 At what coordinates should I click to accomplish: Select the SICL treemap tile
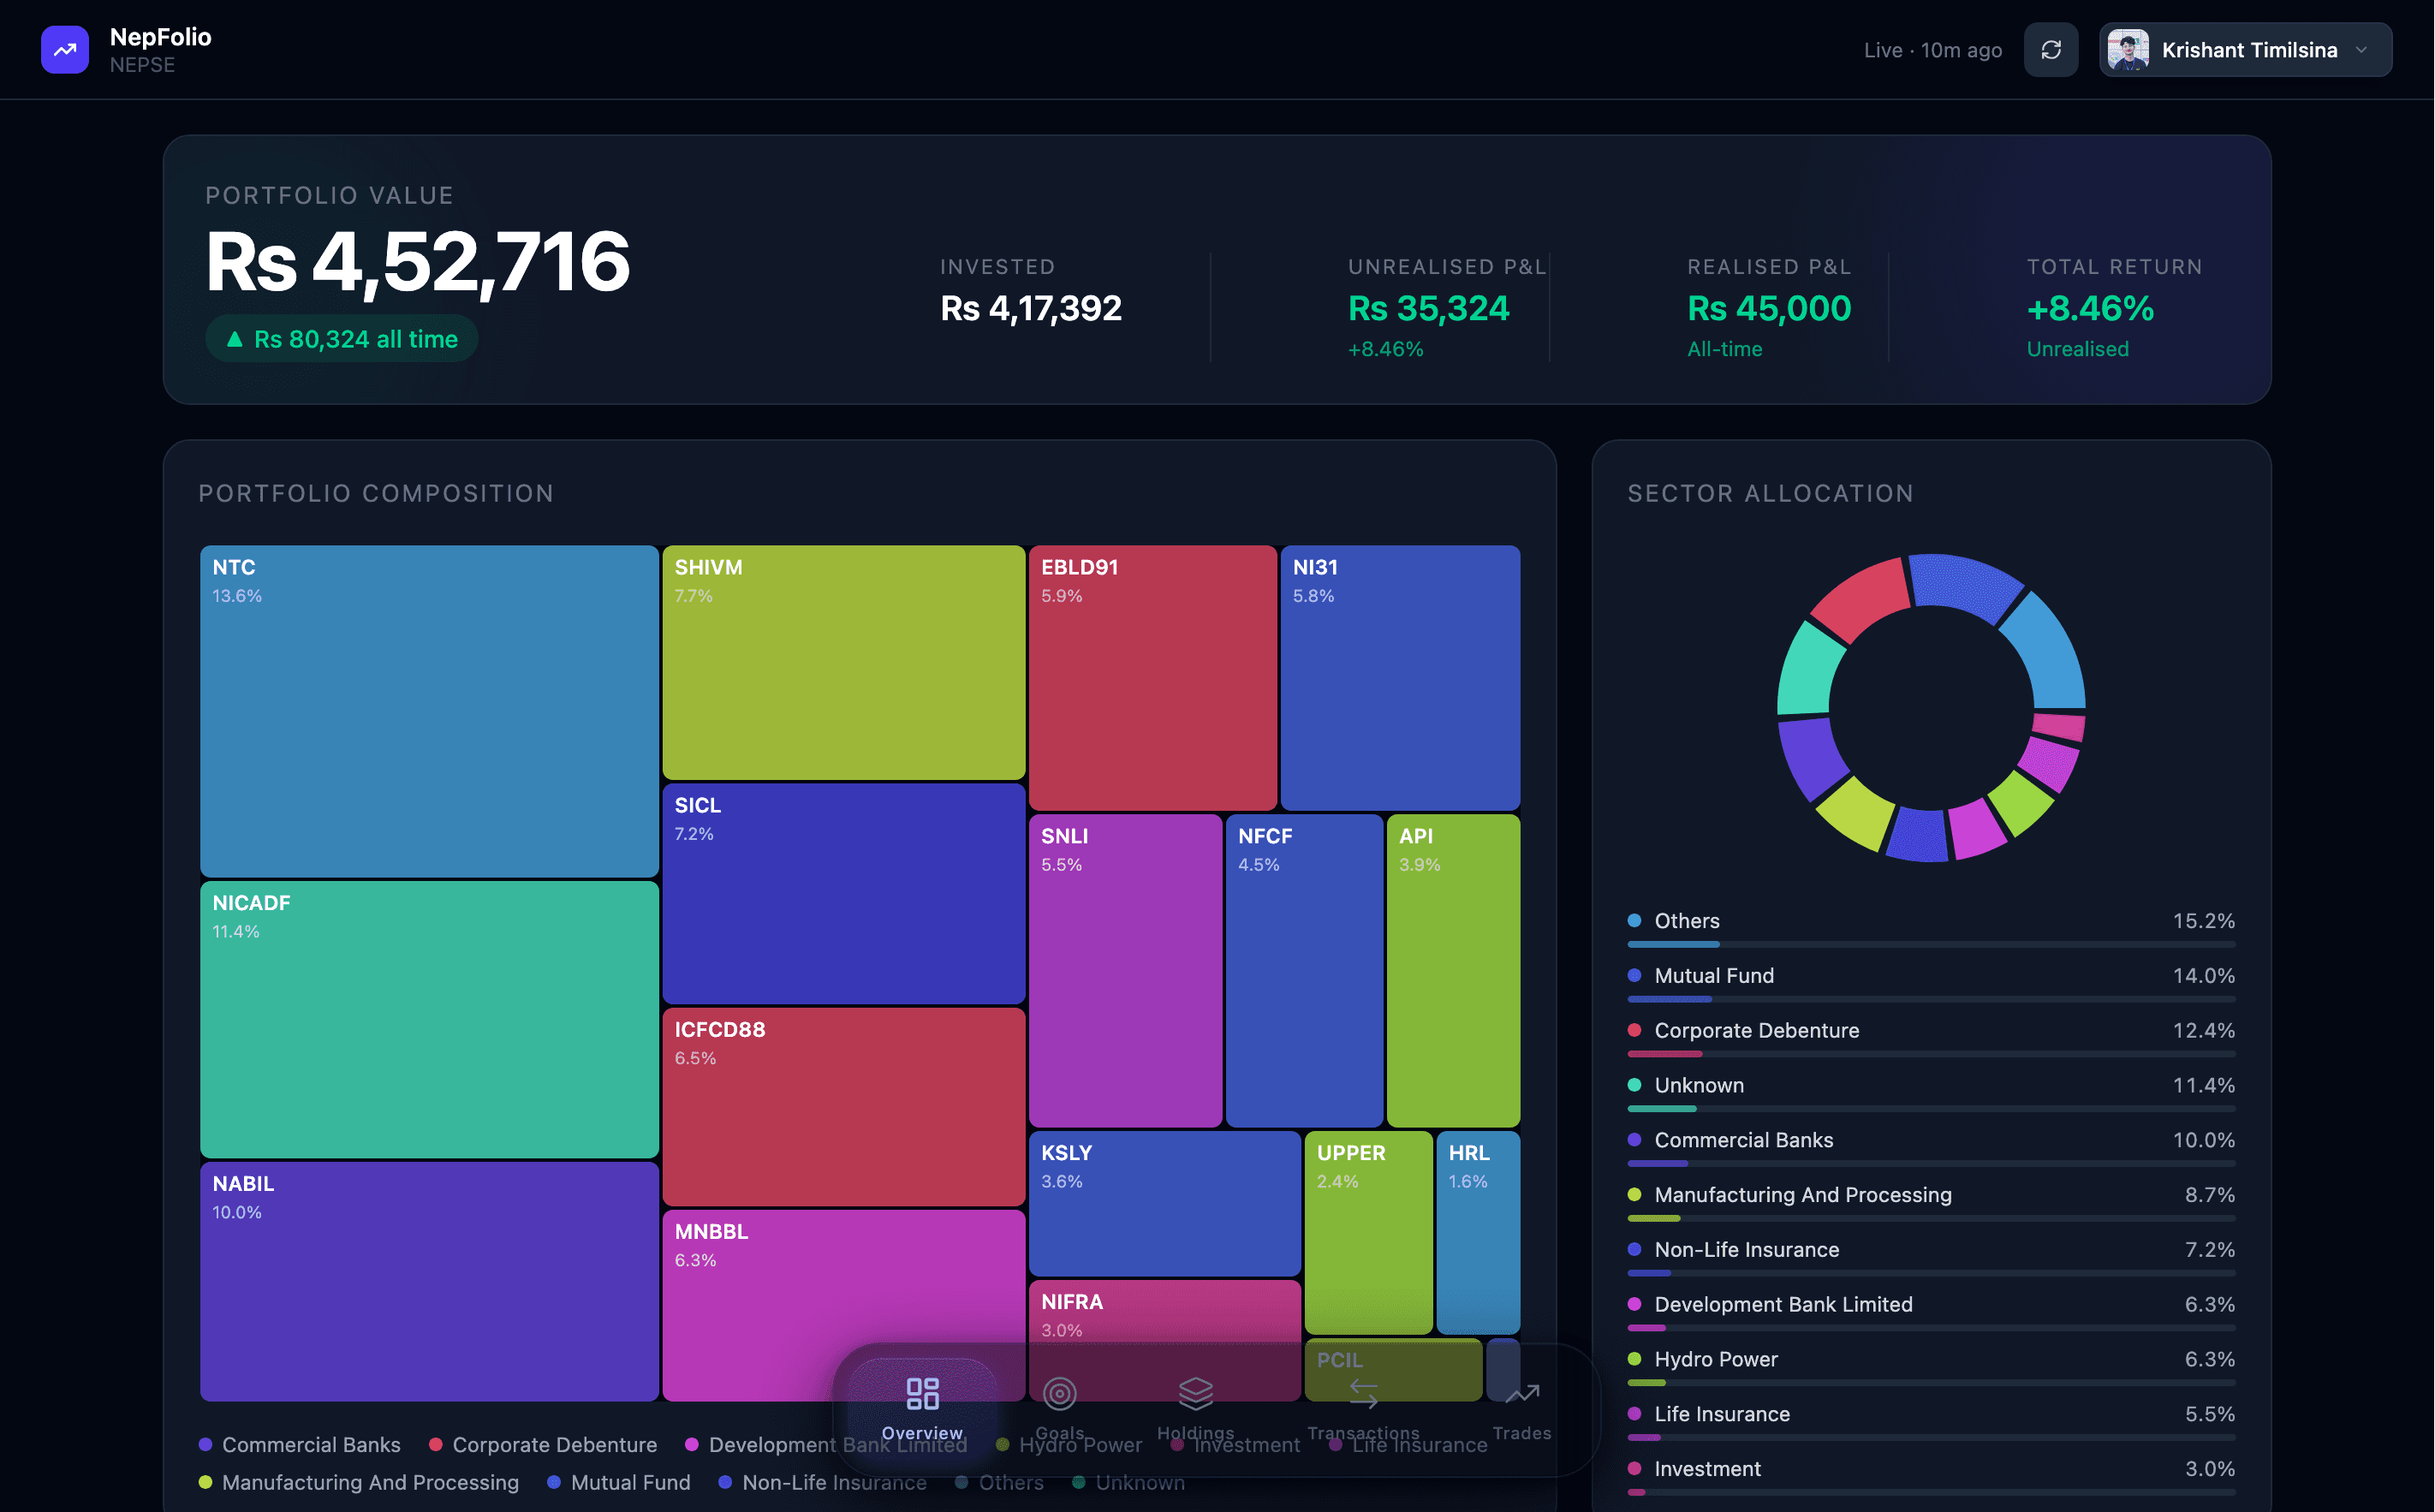843,893
